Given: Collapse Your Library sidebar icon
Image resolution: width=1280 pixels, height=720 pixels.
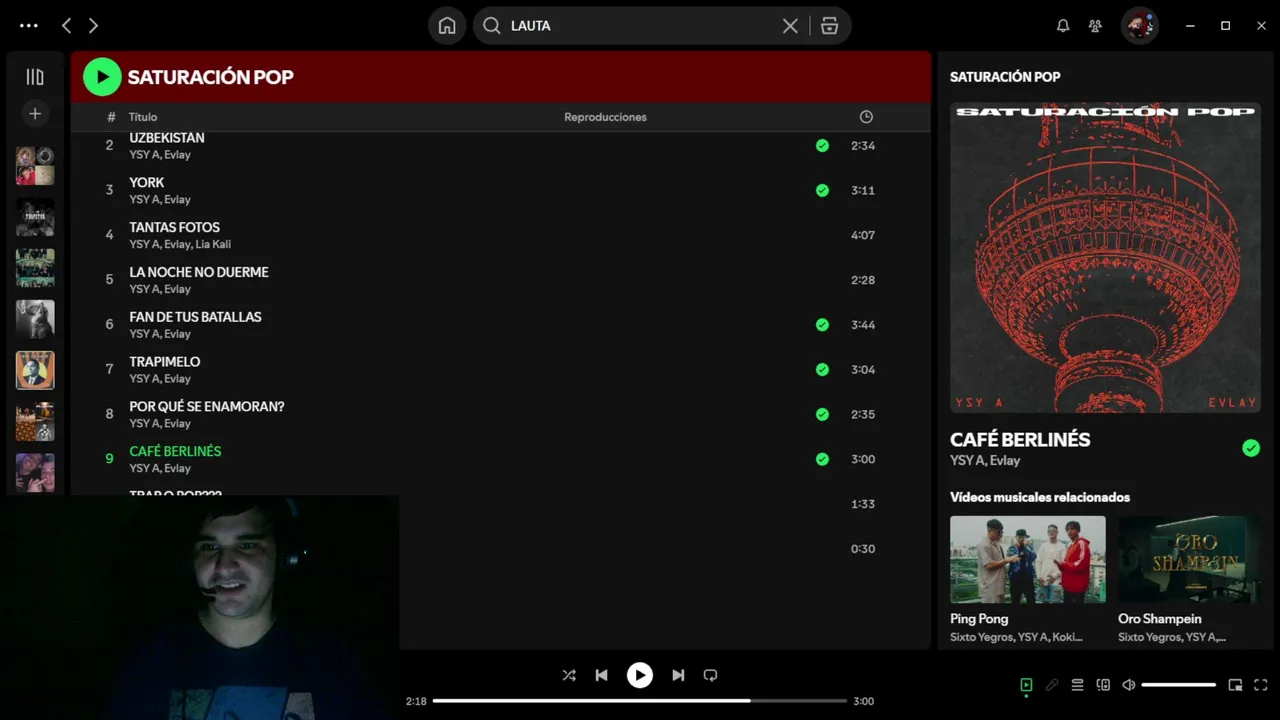Looking at the screenshot, I should click(x=35, y=77).
